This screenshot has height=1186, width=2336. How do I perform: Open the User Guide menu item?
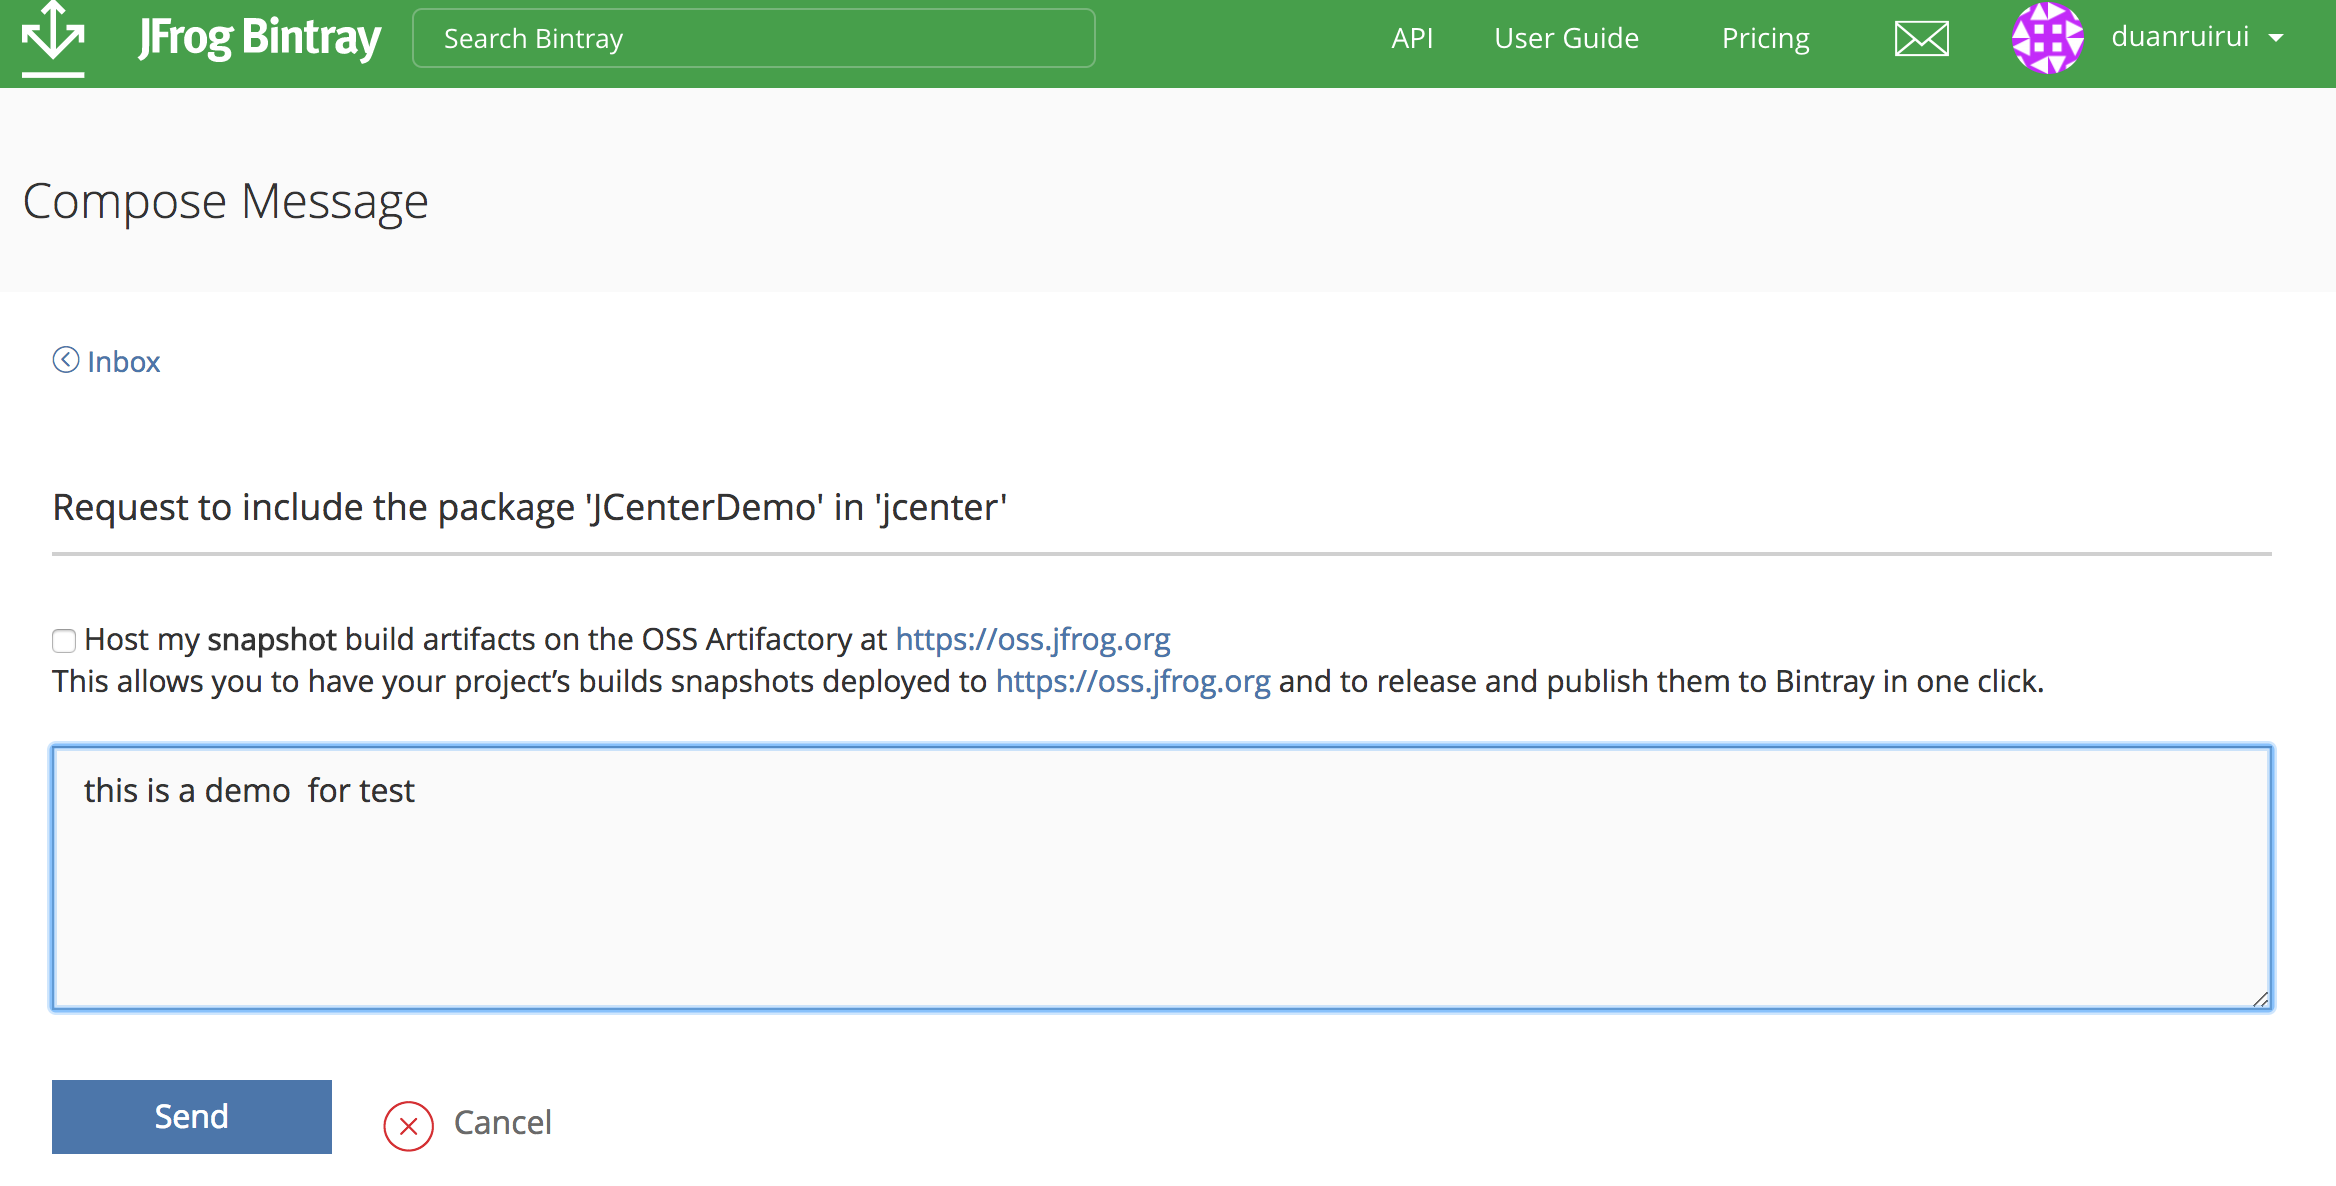pos(1566,38)
